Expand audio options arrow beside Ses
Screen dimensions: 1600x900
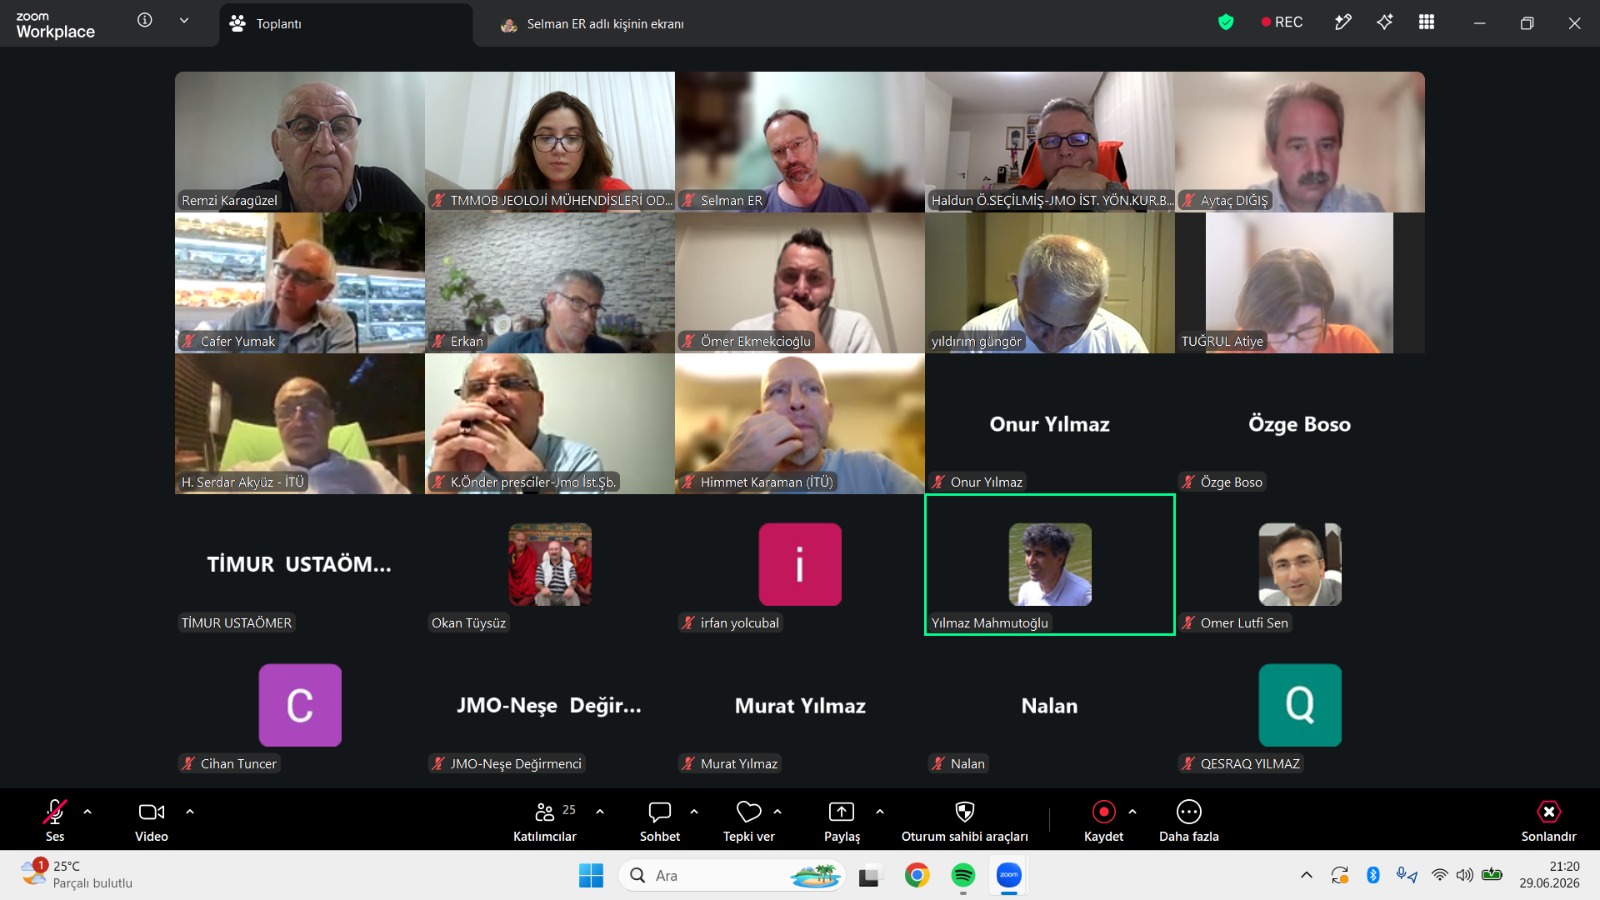88,812
